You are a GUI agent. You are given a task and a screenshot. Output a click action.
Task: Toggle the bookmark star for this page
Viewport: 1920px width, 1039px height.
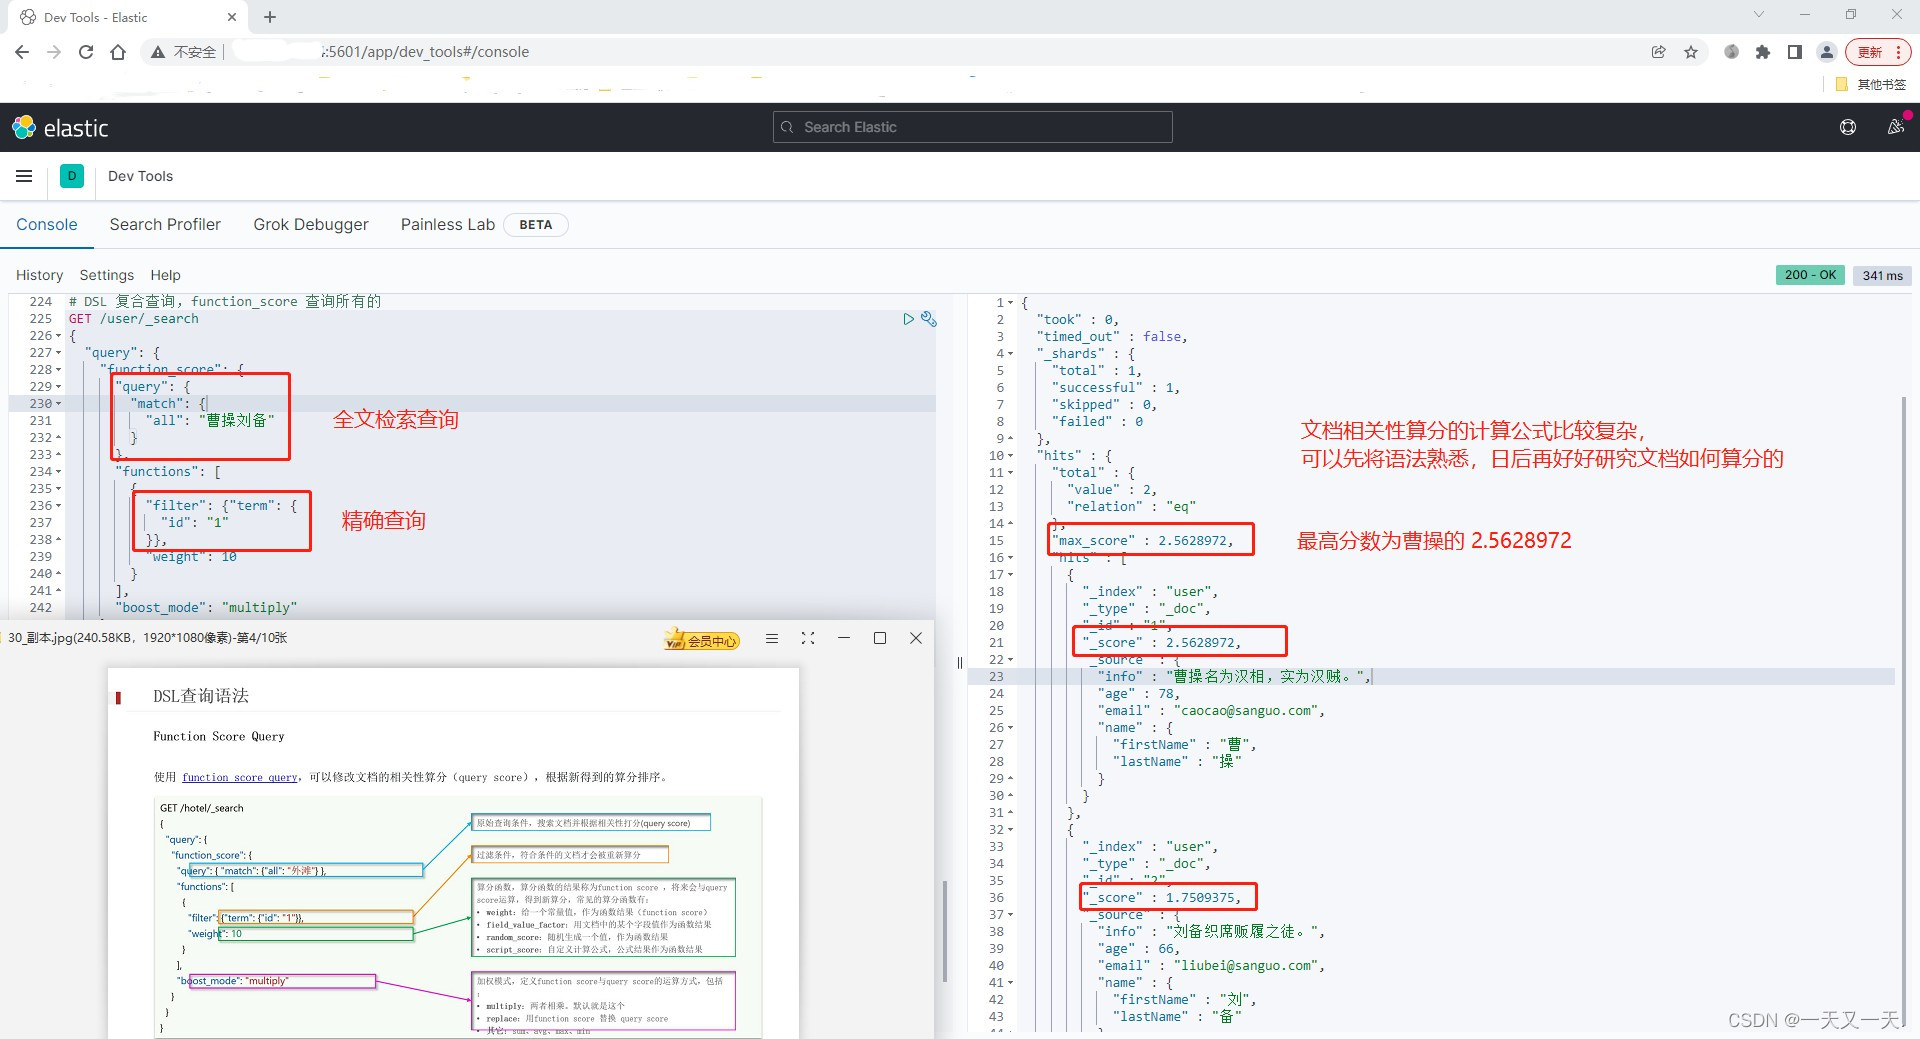(1691, 52)
